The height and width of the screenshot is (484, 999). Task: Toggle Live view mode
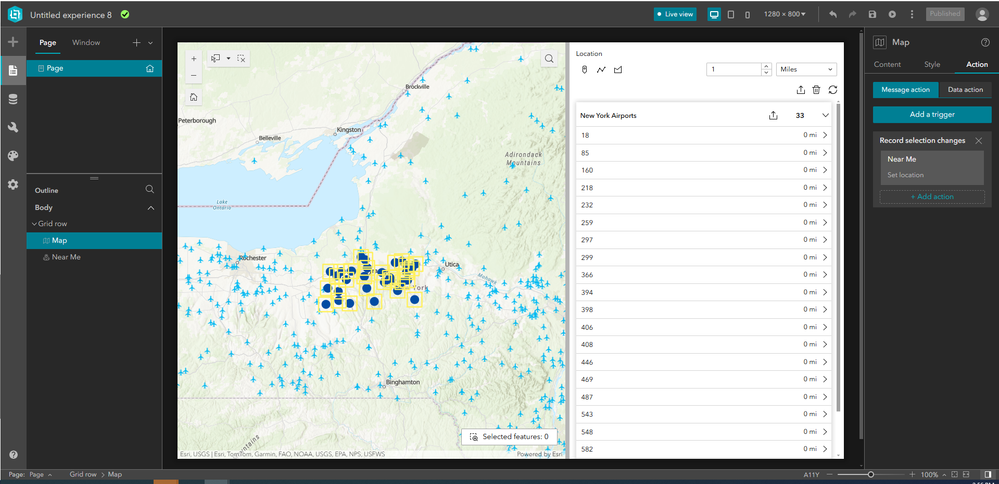[x=675, y=15]
